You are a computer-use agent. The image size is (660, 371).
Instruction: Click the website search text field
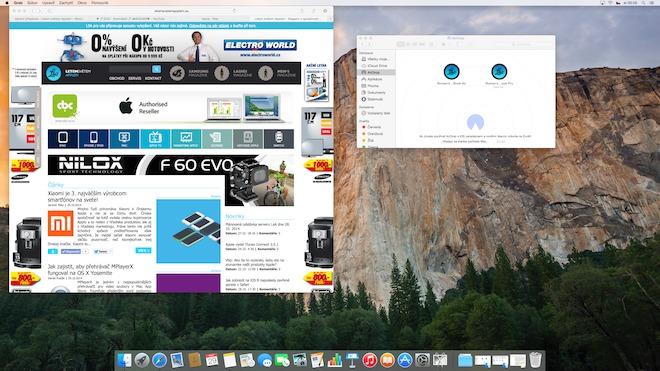click(130, 69)
